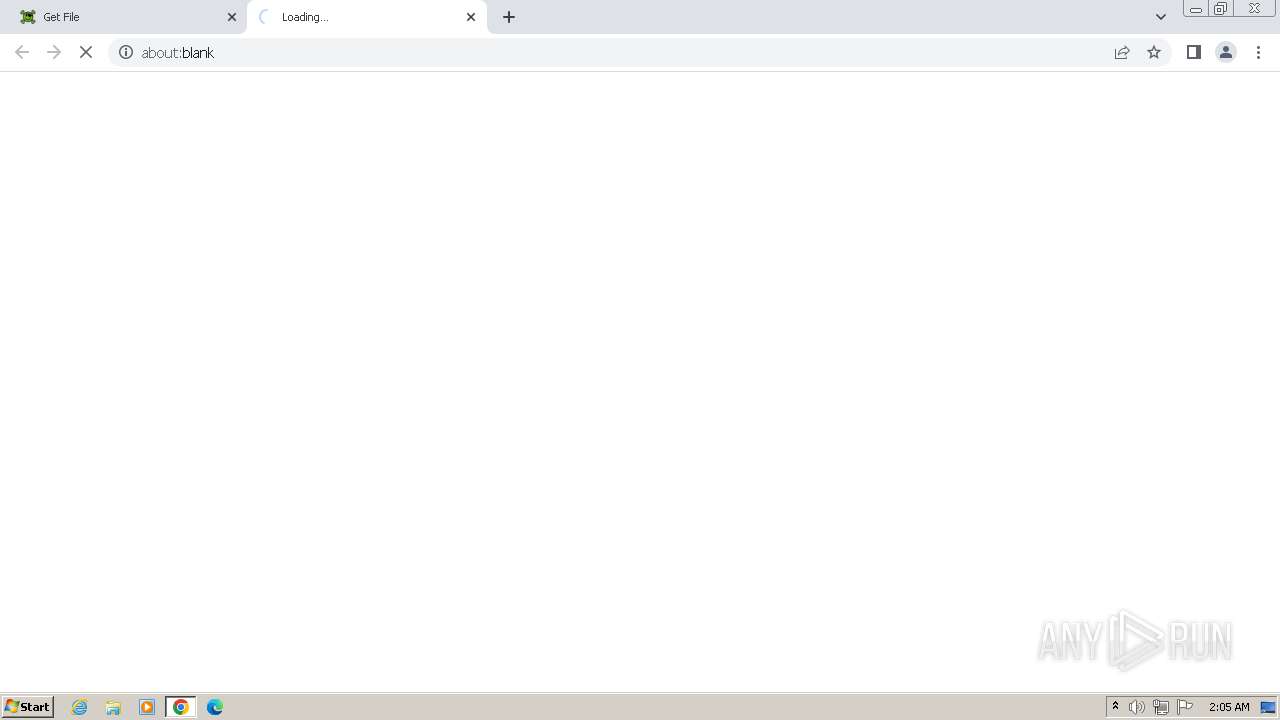Click the Get File tab favicon
The width and height of the screenshot is (1280, 720).
28,17
